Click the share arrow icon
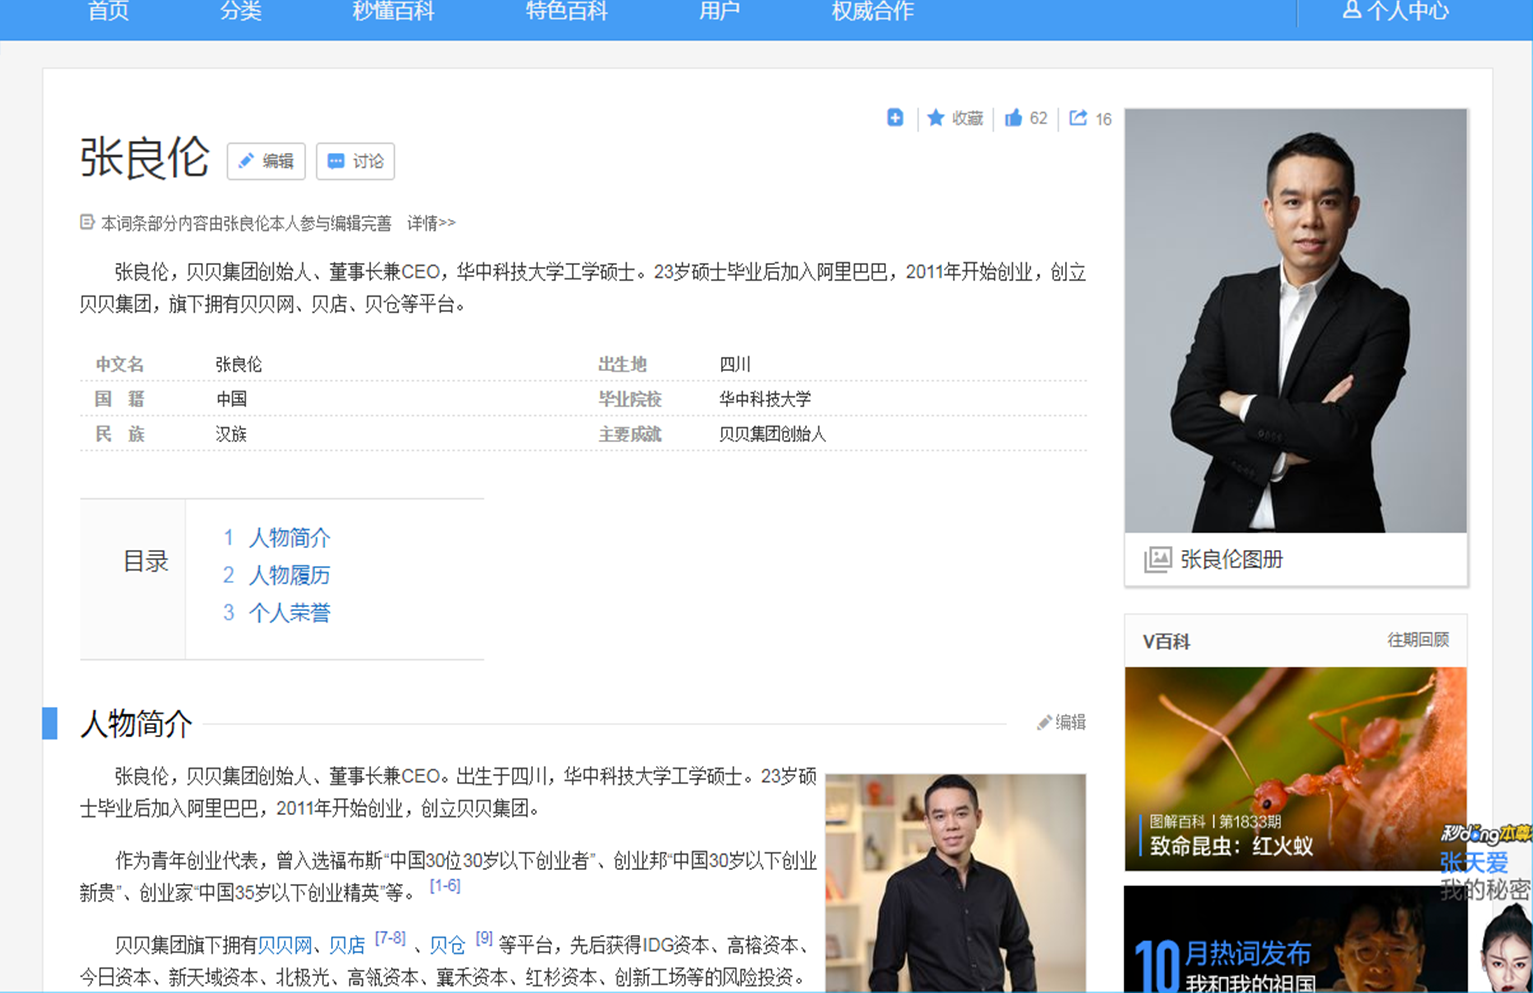Image resolution: width=1533 pixels, height=993 pixels. (x=1078, y=118)
